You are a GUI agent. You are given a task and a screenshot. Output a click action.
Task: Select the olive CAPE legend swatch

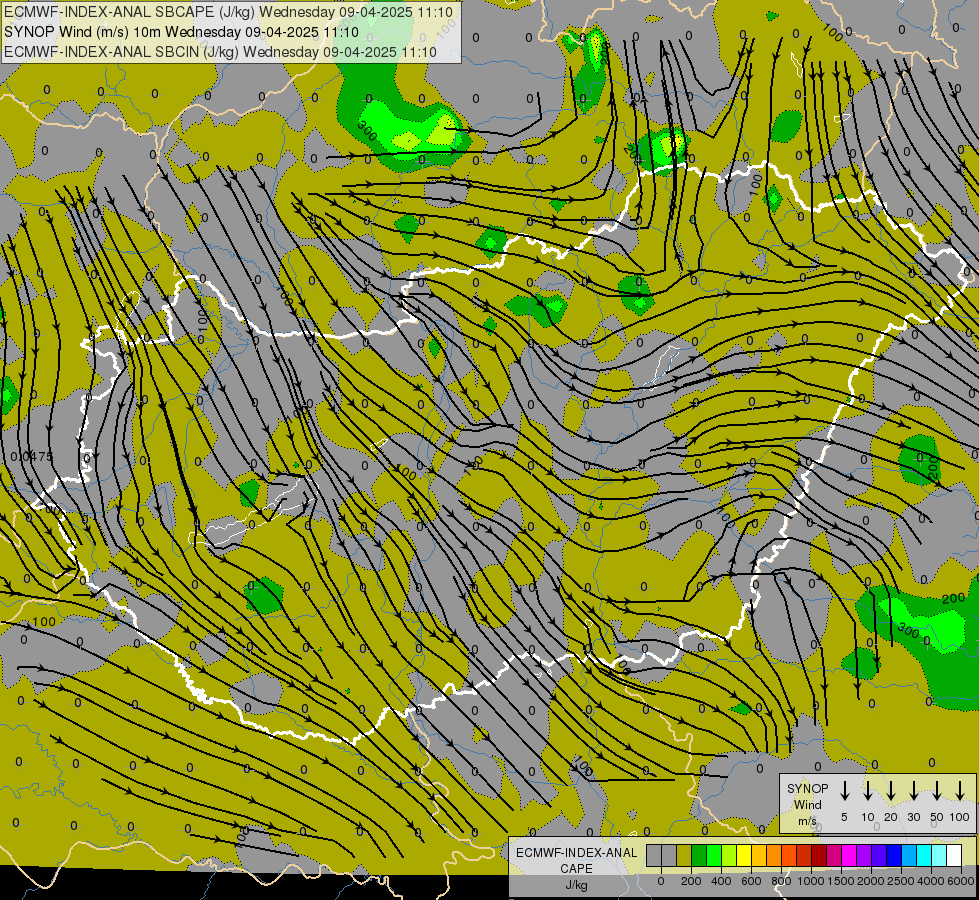684,855
